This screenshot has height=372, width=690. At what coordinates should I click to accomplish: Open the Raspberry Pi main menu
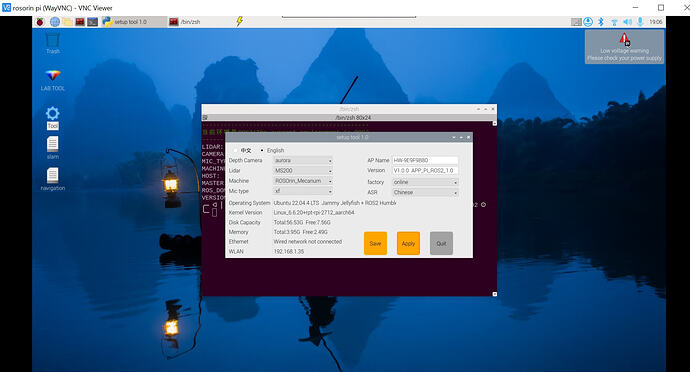point(40,22)
